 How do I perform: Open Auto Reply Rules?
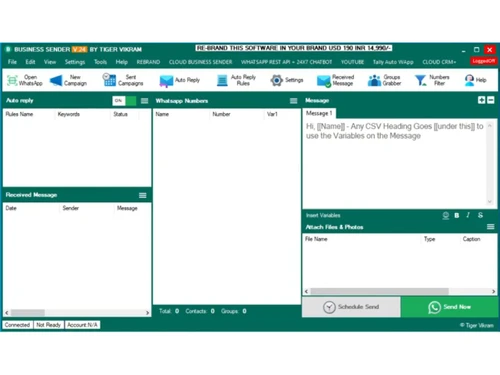coord(236,80)
